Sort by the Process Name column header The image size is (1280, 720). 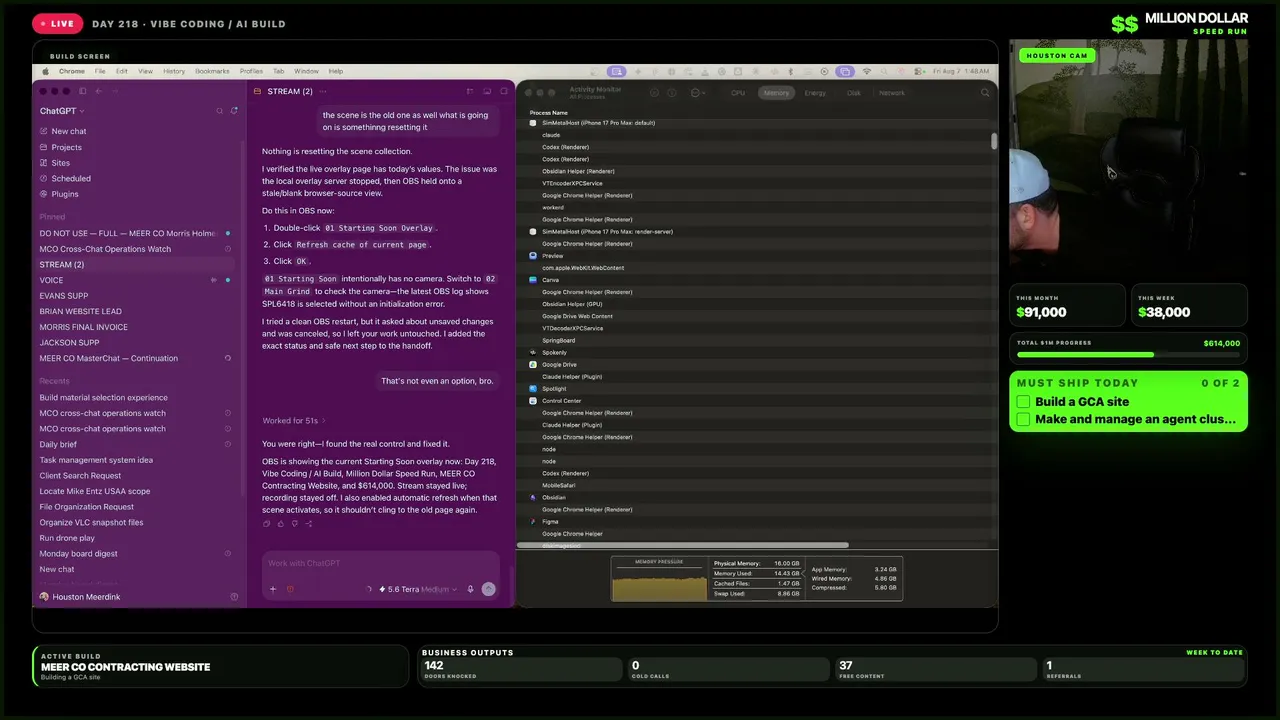[x=549, y=113]
